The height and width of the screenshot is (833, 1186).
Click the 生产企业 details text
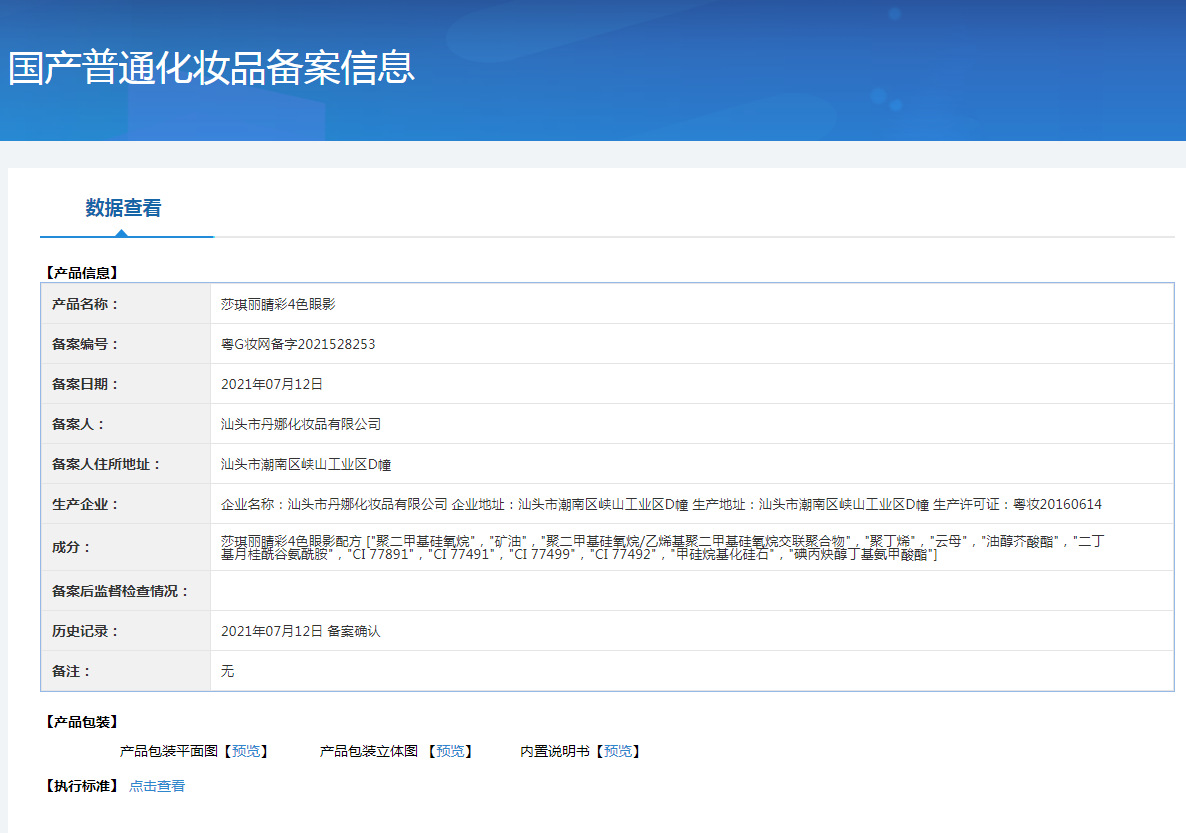[x=661, y=505]
